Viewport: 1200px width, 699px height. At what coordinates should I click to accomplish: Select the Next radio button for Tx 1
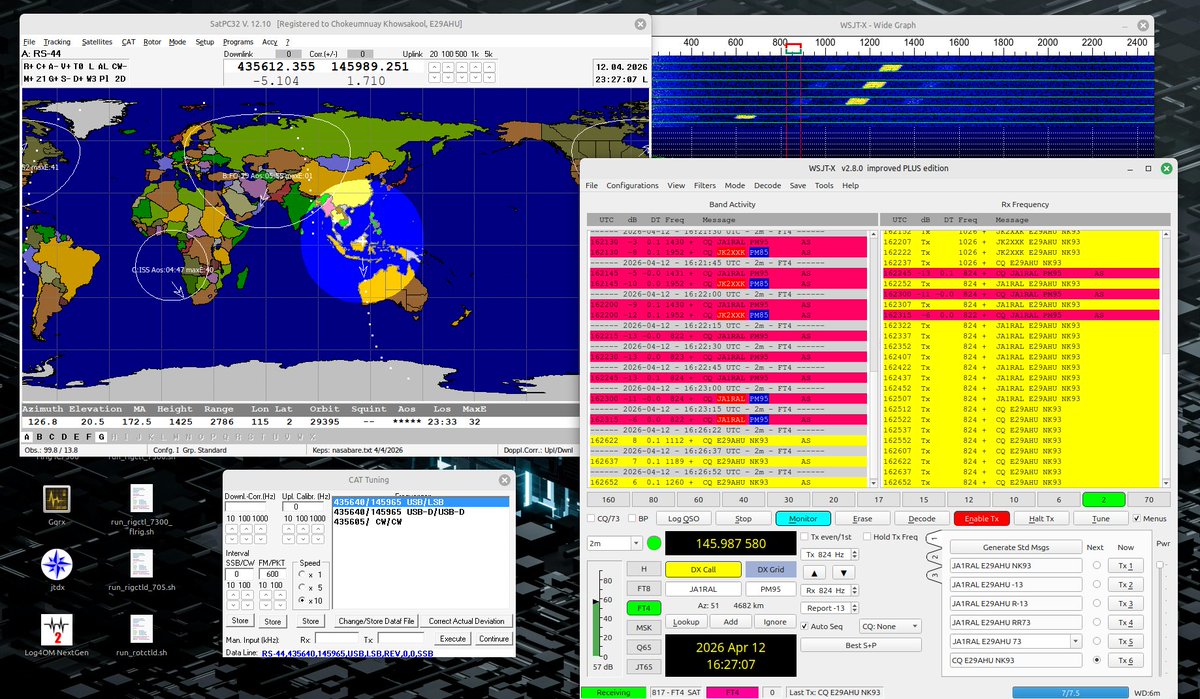tap(1097, 566)
